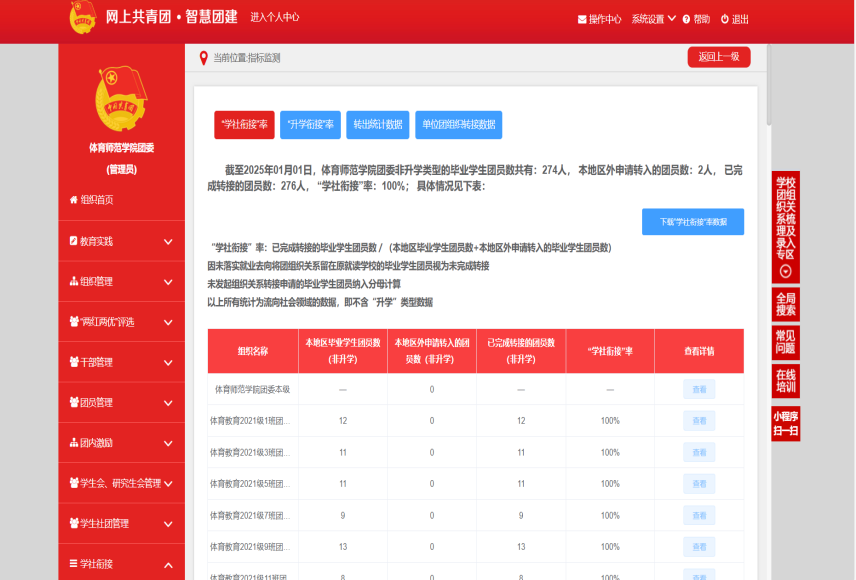
Task: Select the 单位团组织转接数据 tab
Action: click(x=458, y=125)
